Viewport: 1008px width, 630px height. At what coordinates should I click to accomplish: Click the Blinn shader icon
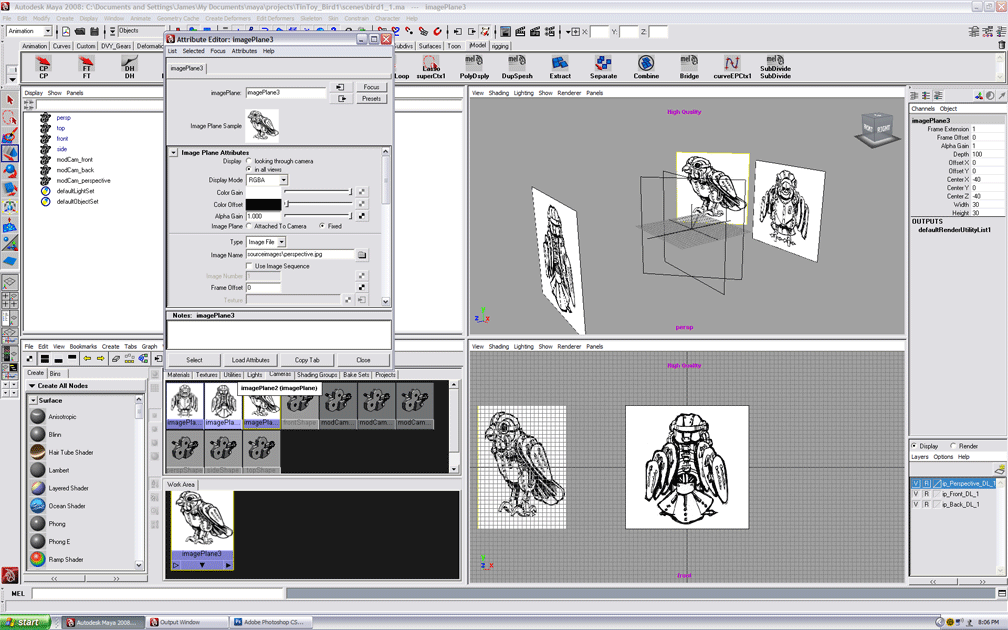click(38, 434)
